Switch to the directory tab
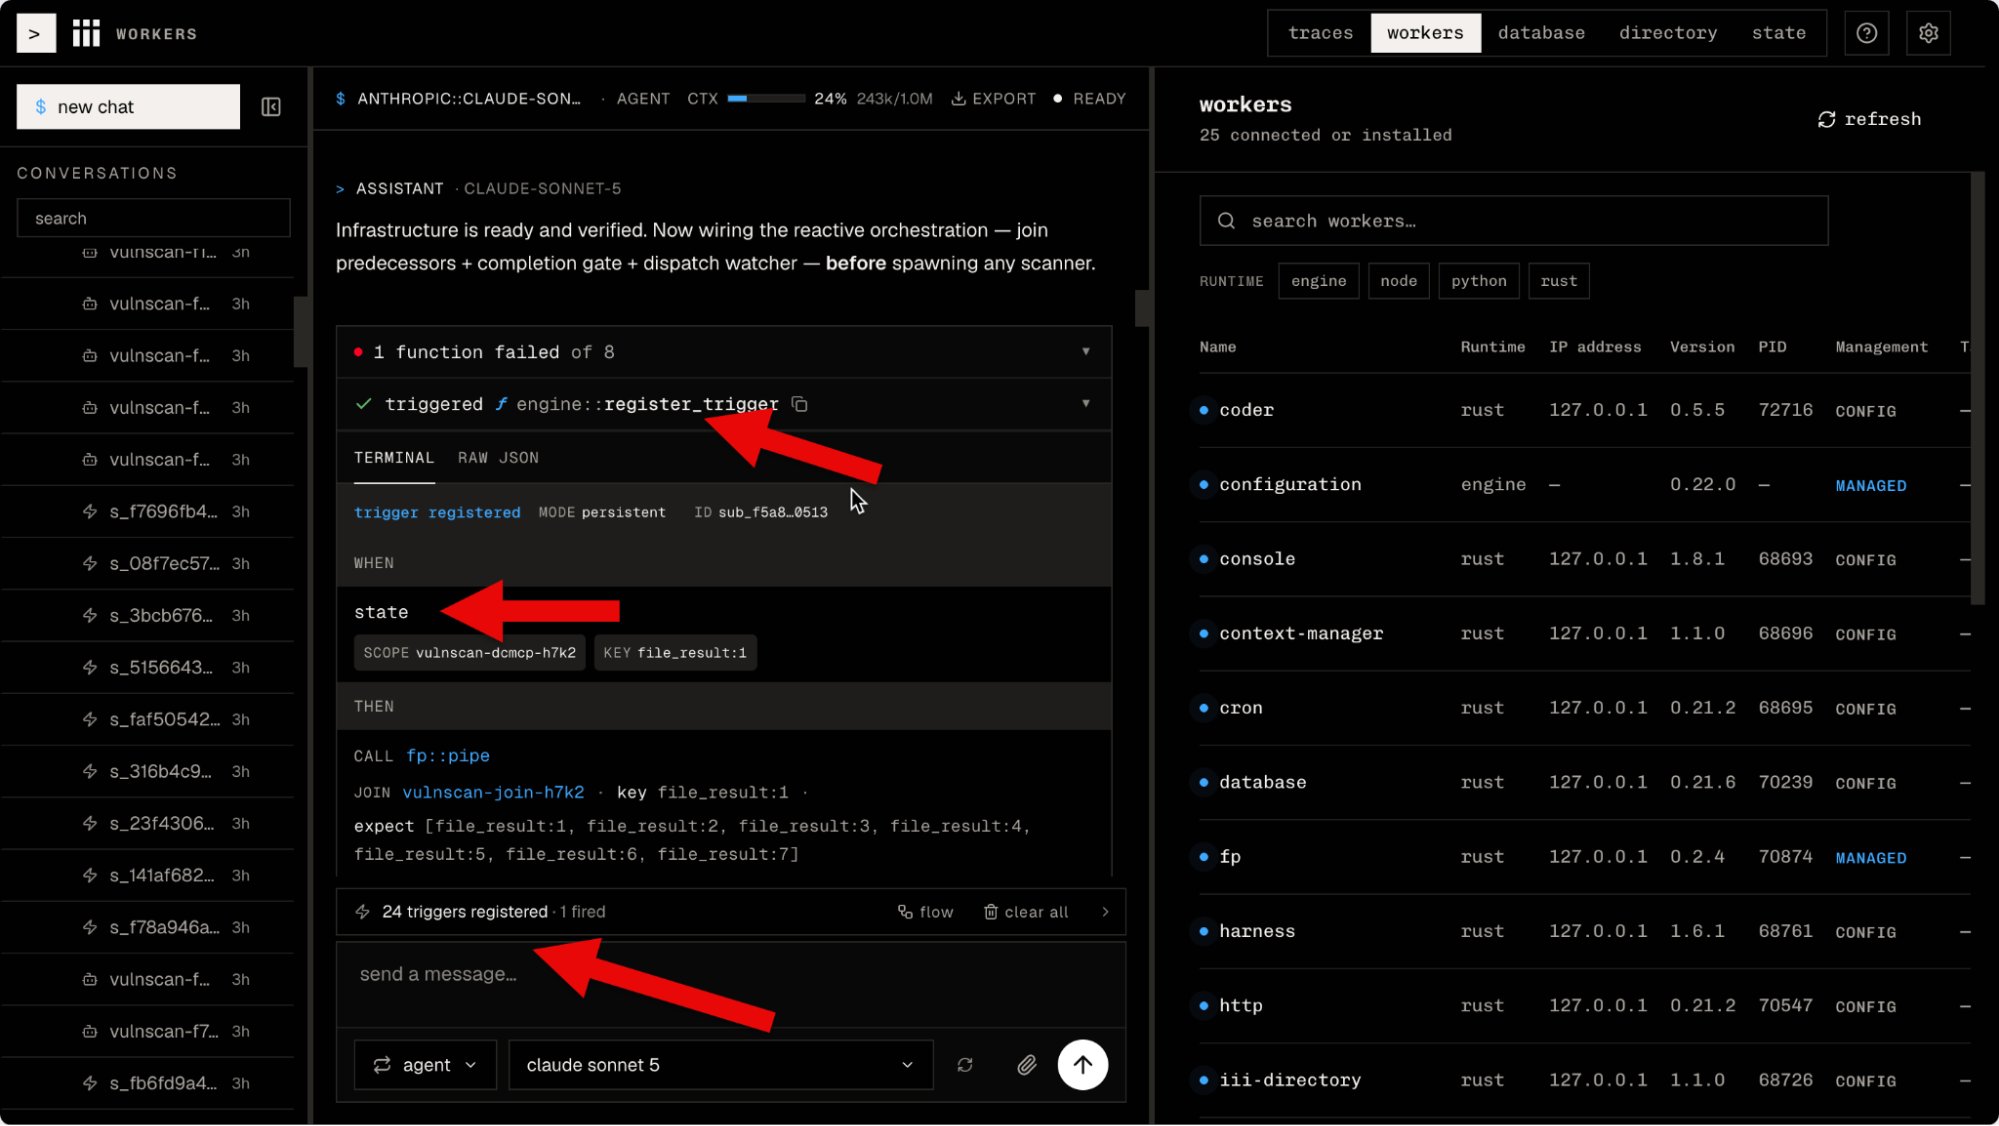The width and height of the screenshot is (1999, 1126). (x=1668, y=33)
